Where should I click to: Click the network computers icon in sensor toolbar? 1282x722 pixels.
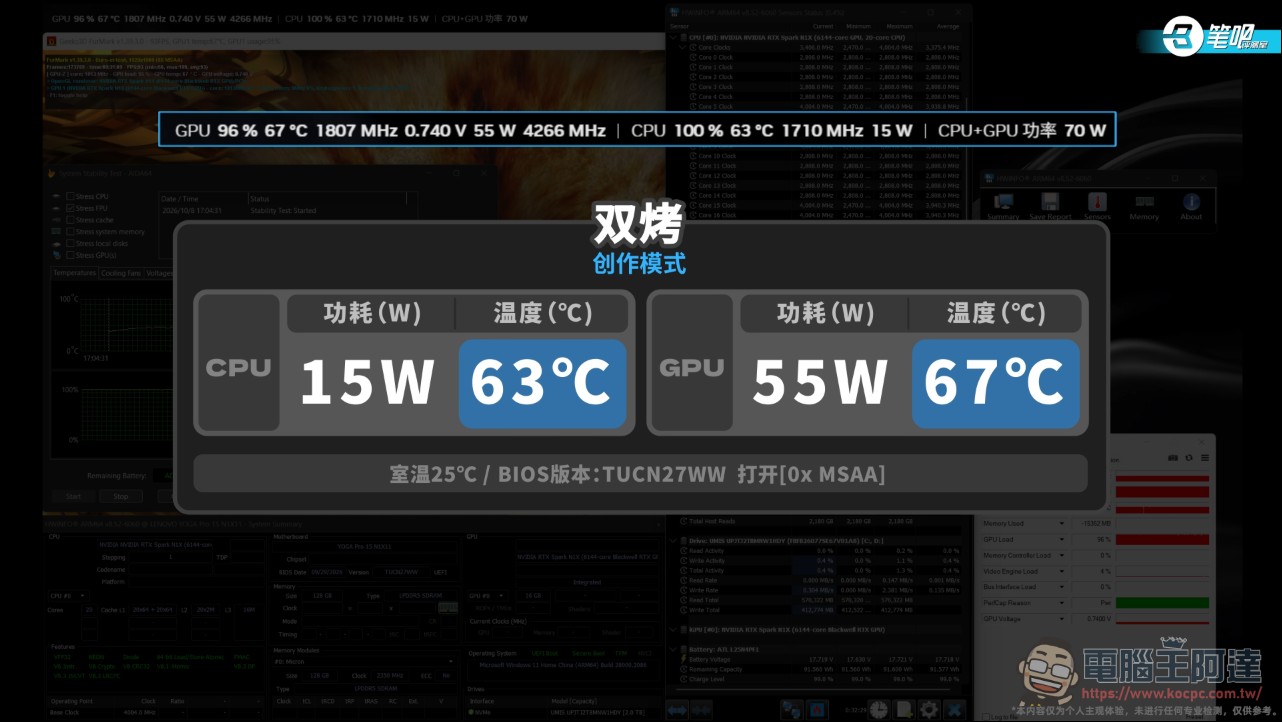(791, 709)
